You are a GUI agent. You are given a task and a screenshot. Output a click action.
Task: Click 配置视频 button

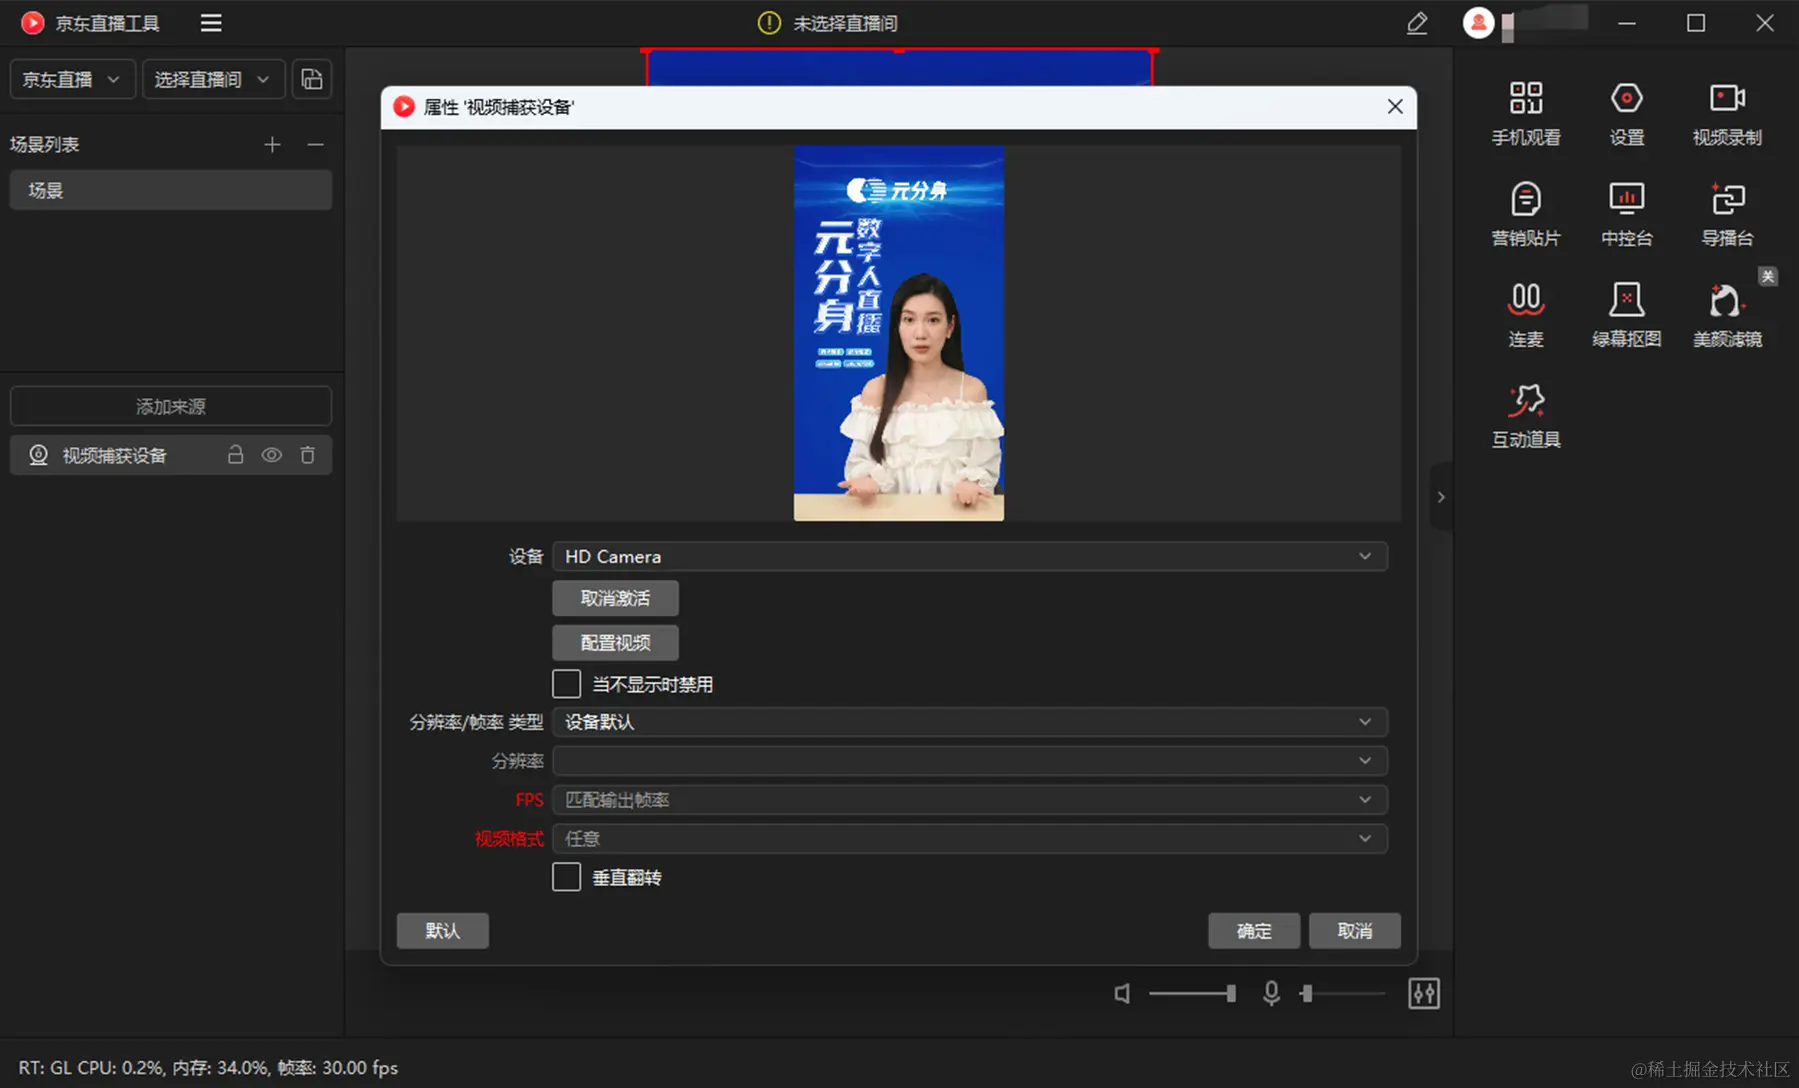point(615,643)
